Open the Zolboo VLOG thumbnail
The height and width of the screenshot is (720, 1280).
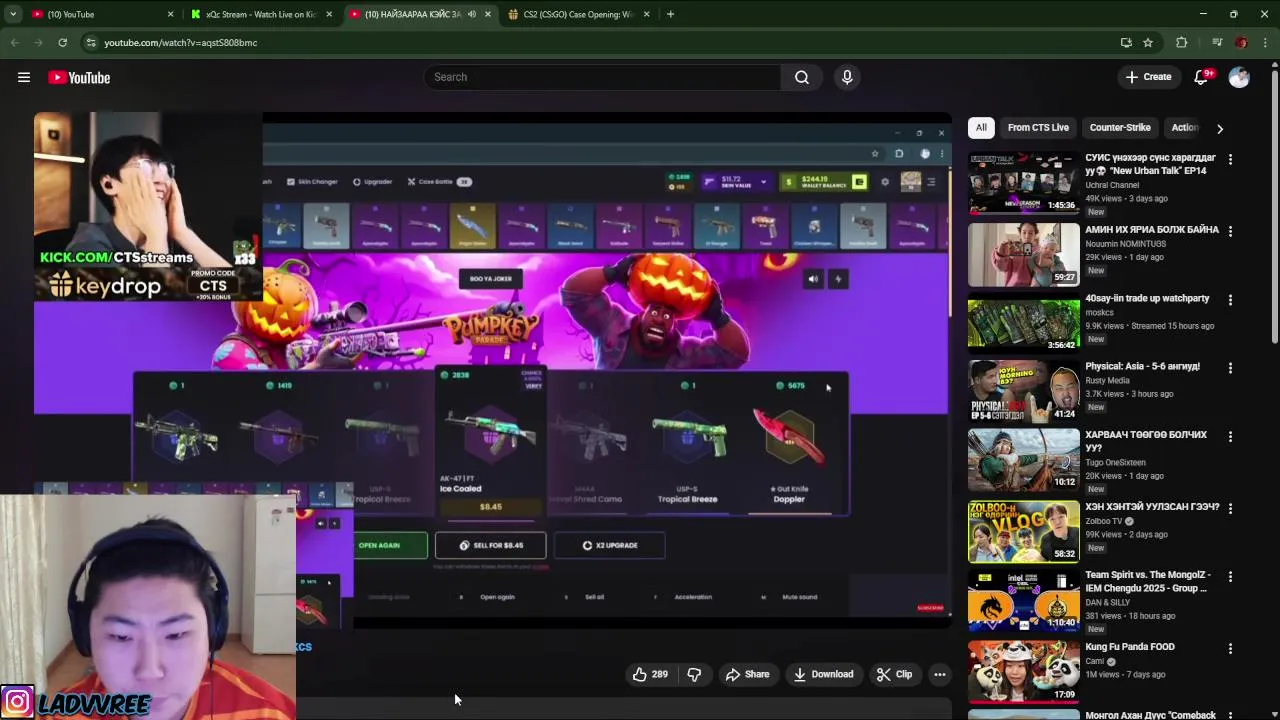1023,531
